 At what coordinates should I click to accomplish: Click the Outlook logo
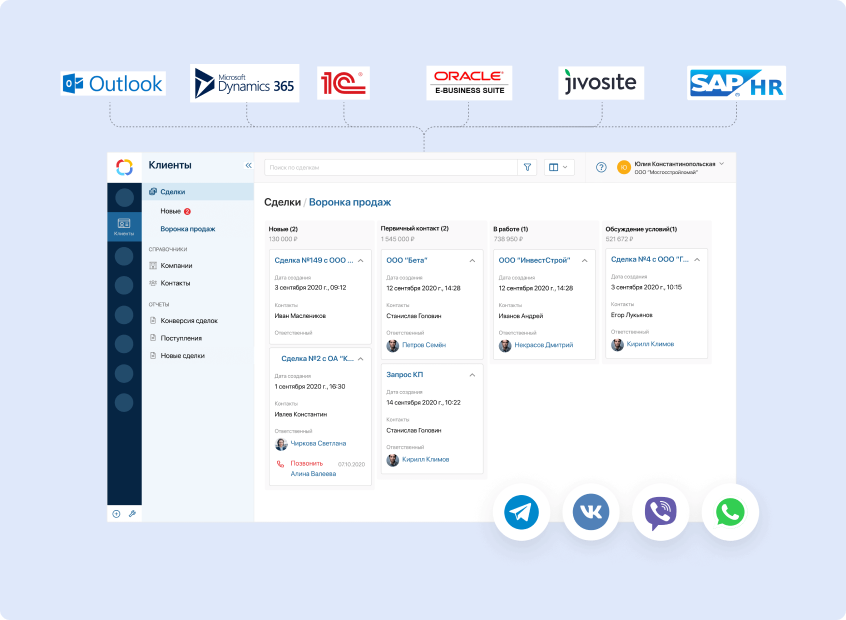[113, 84]
